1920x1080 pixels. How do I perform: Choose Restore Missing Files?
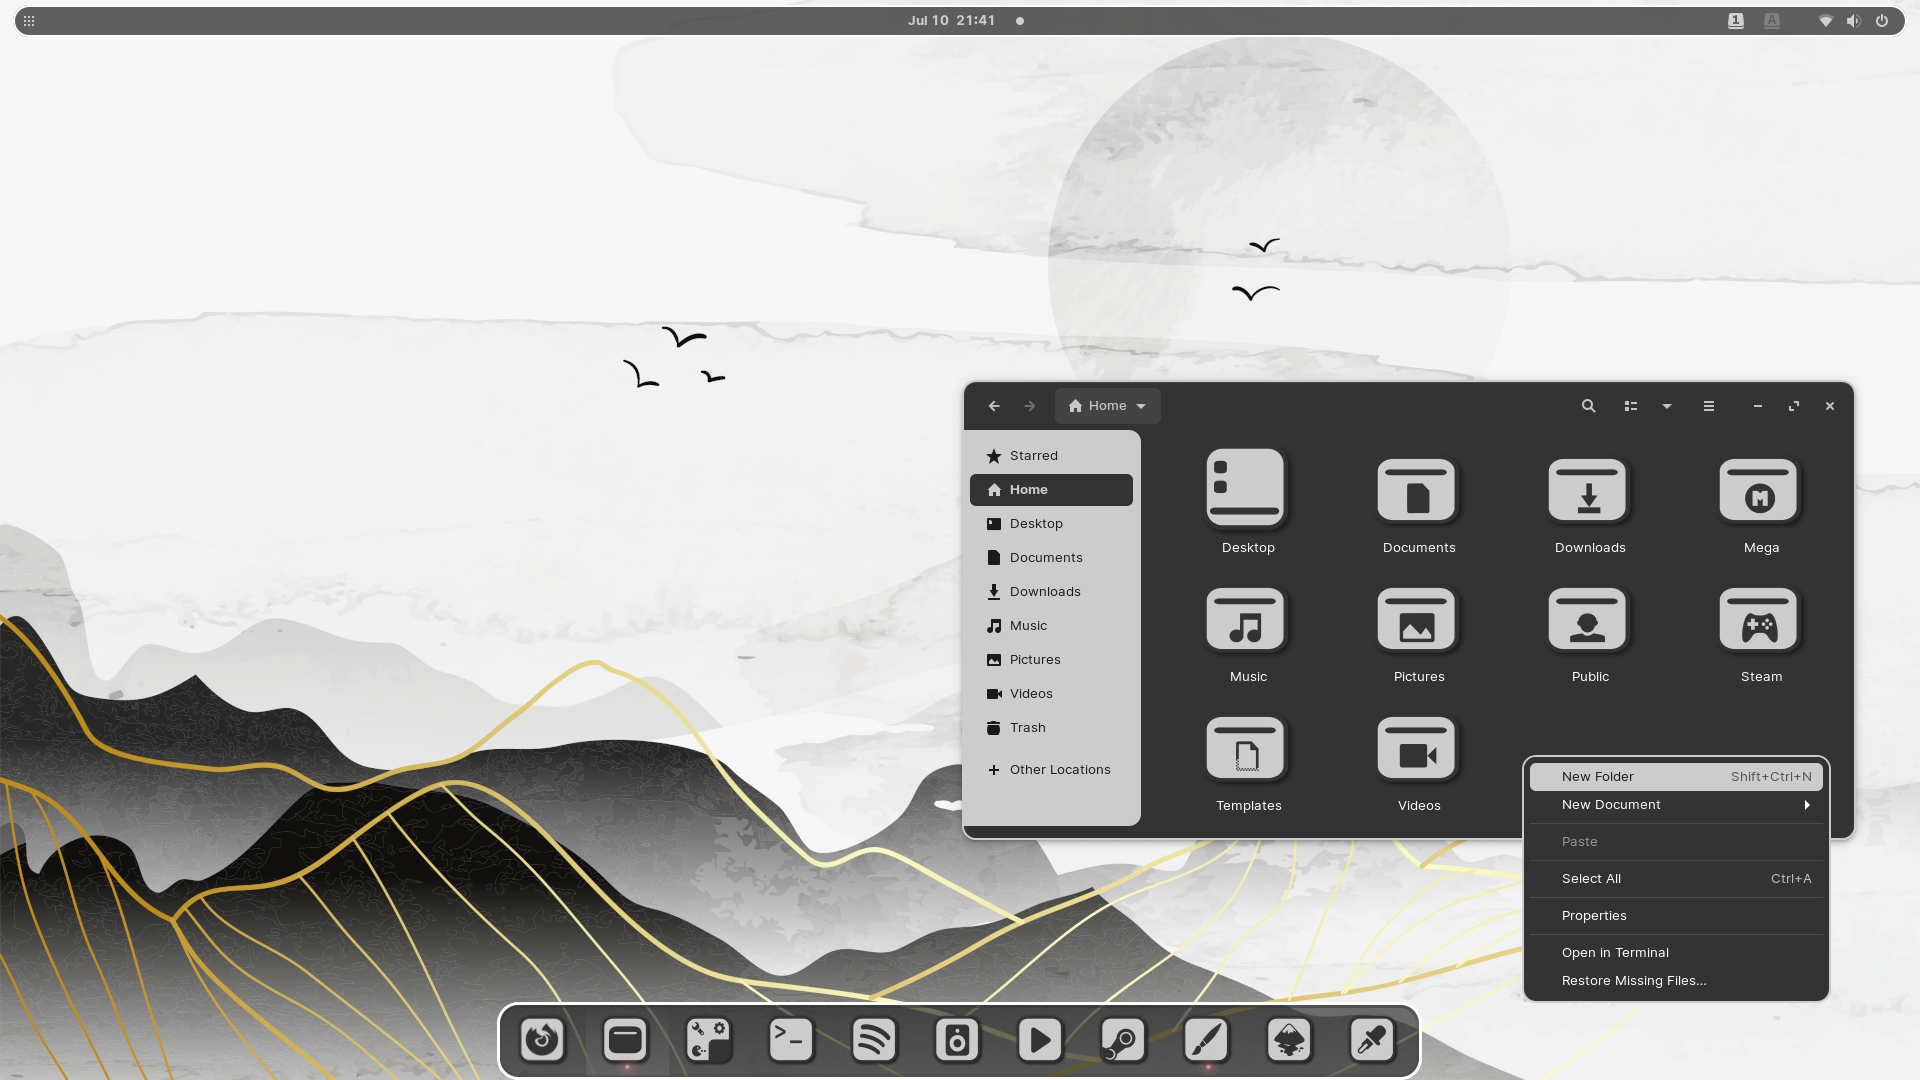[1676, 981]
